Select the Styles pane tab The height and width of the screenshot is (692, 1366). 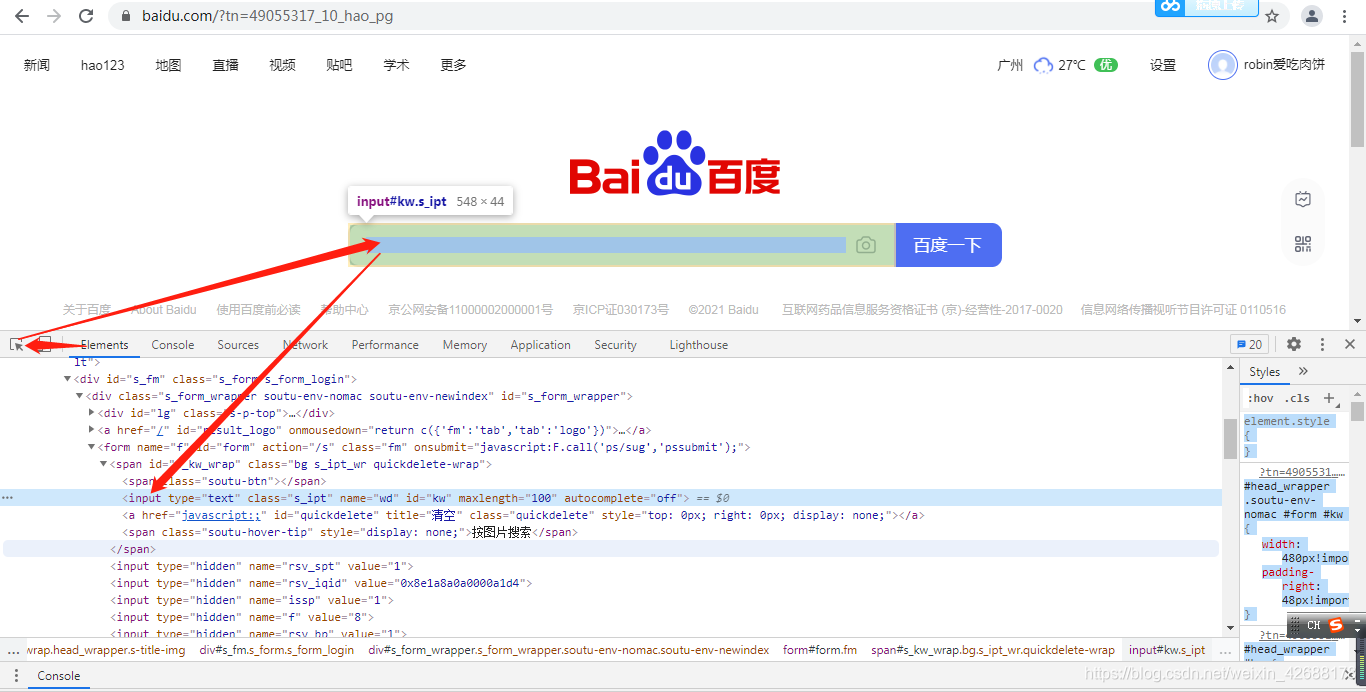[1264, 371]
